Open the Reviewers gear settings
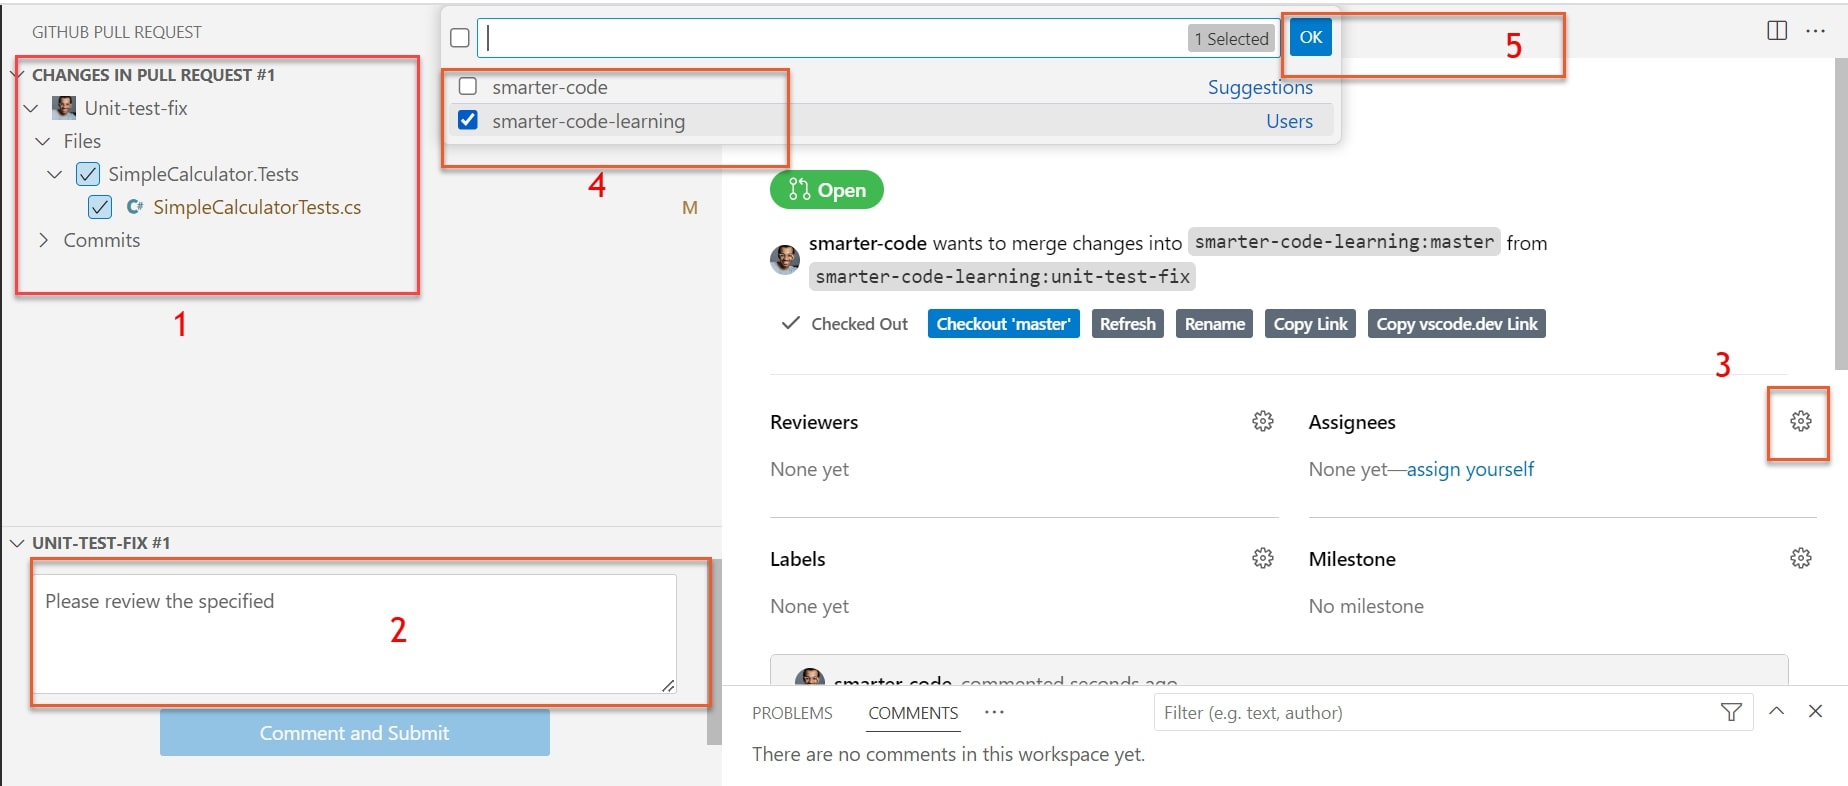Screen dimensions: 1848x786 [1263, 421]
